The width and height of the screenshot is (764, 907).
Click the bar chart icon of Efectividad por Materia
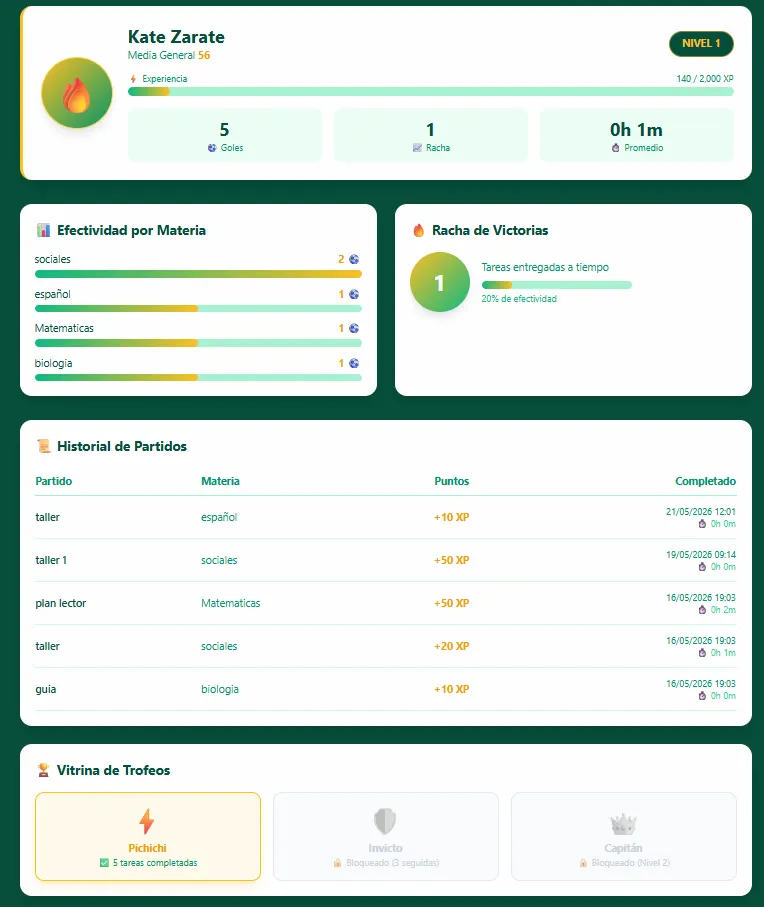click(x=43, y=230)
